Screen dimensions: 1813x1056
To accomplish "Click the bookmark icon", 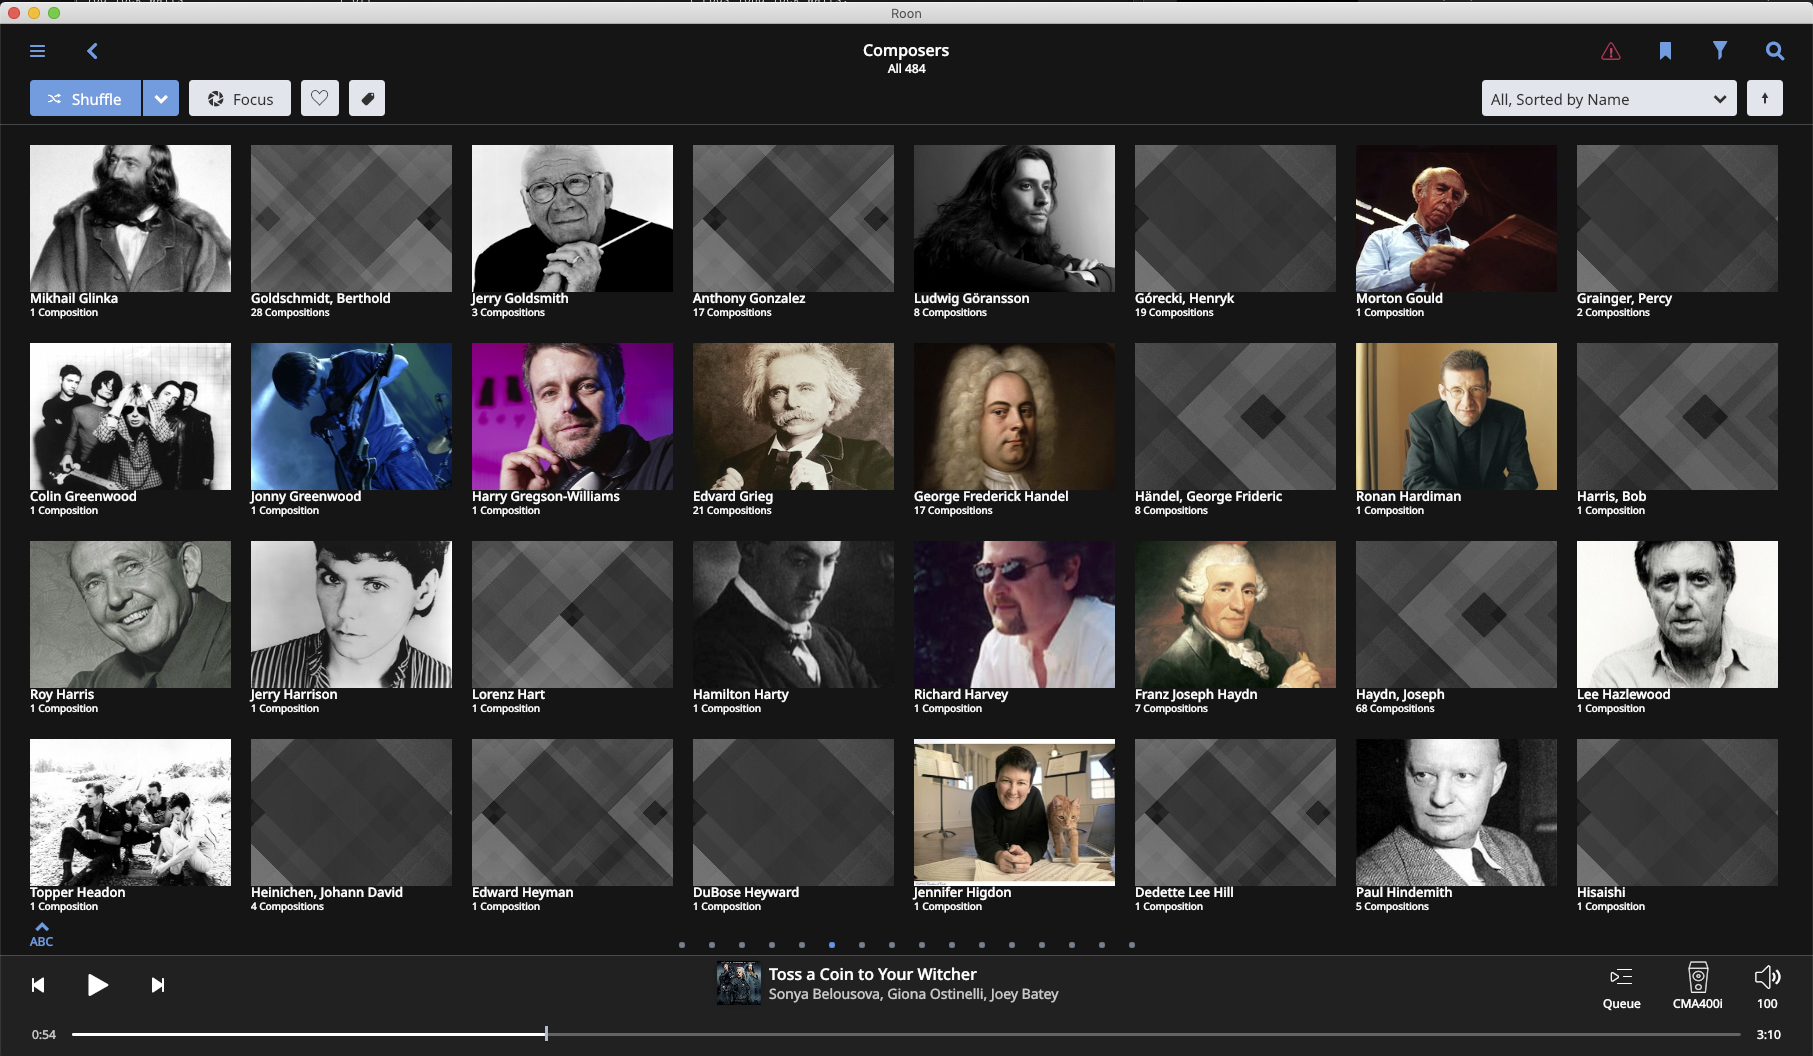I will click(1665, 51).
